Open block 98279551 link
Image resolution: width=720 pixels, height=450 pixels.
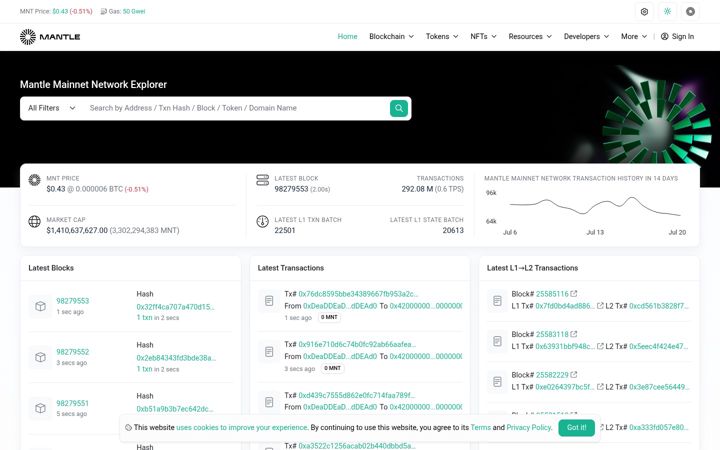(73, 403)
